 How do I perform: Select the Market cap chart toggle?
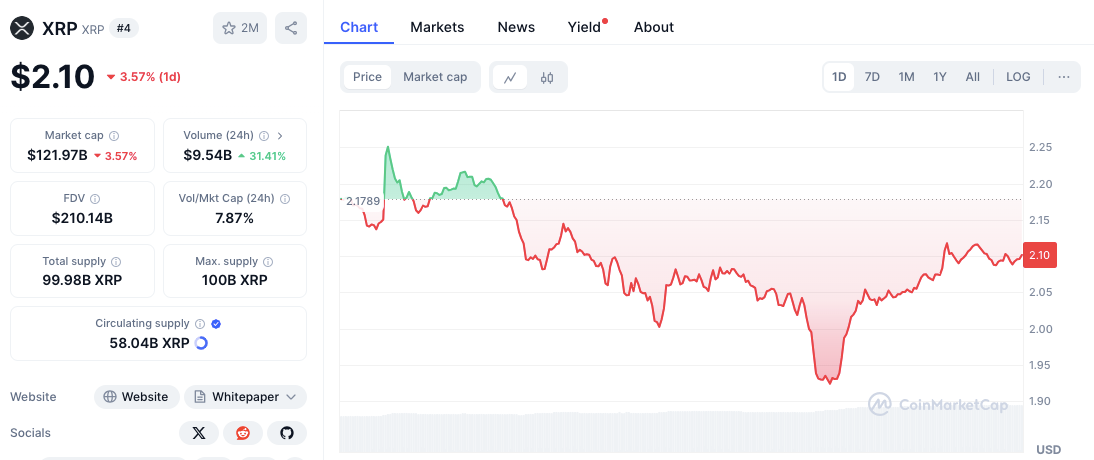(x=435, y=77)
